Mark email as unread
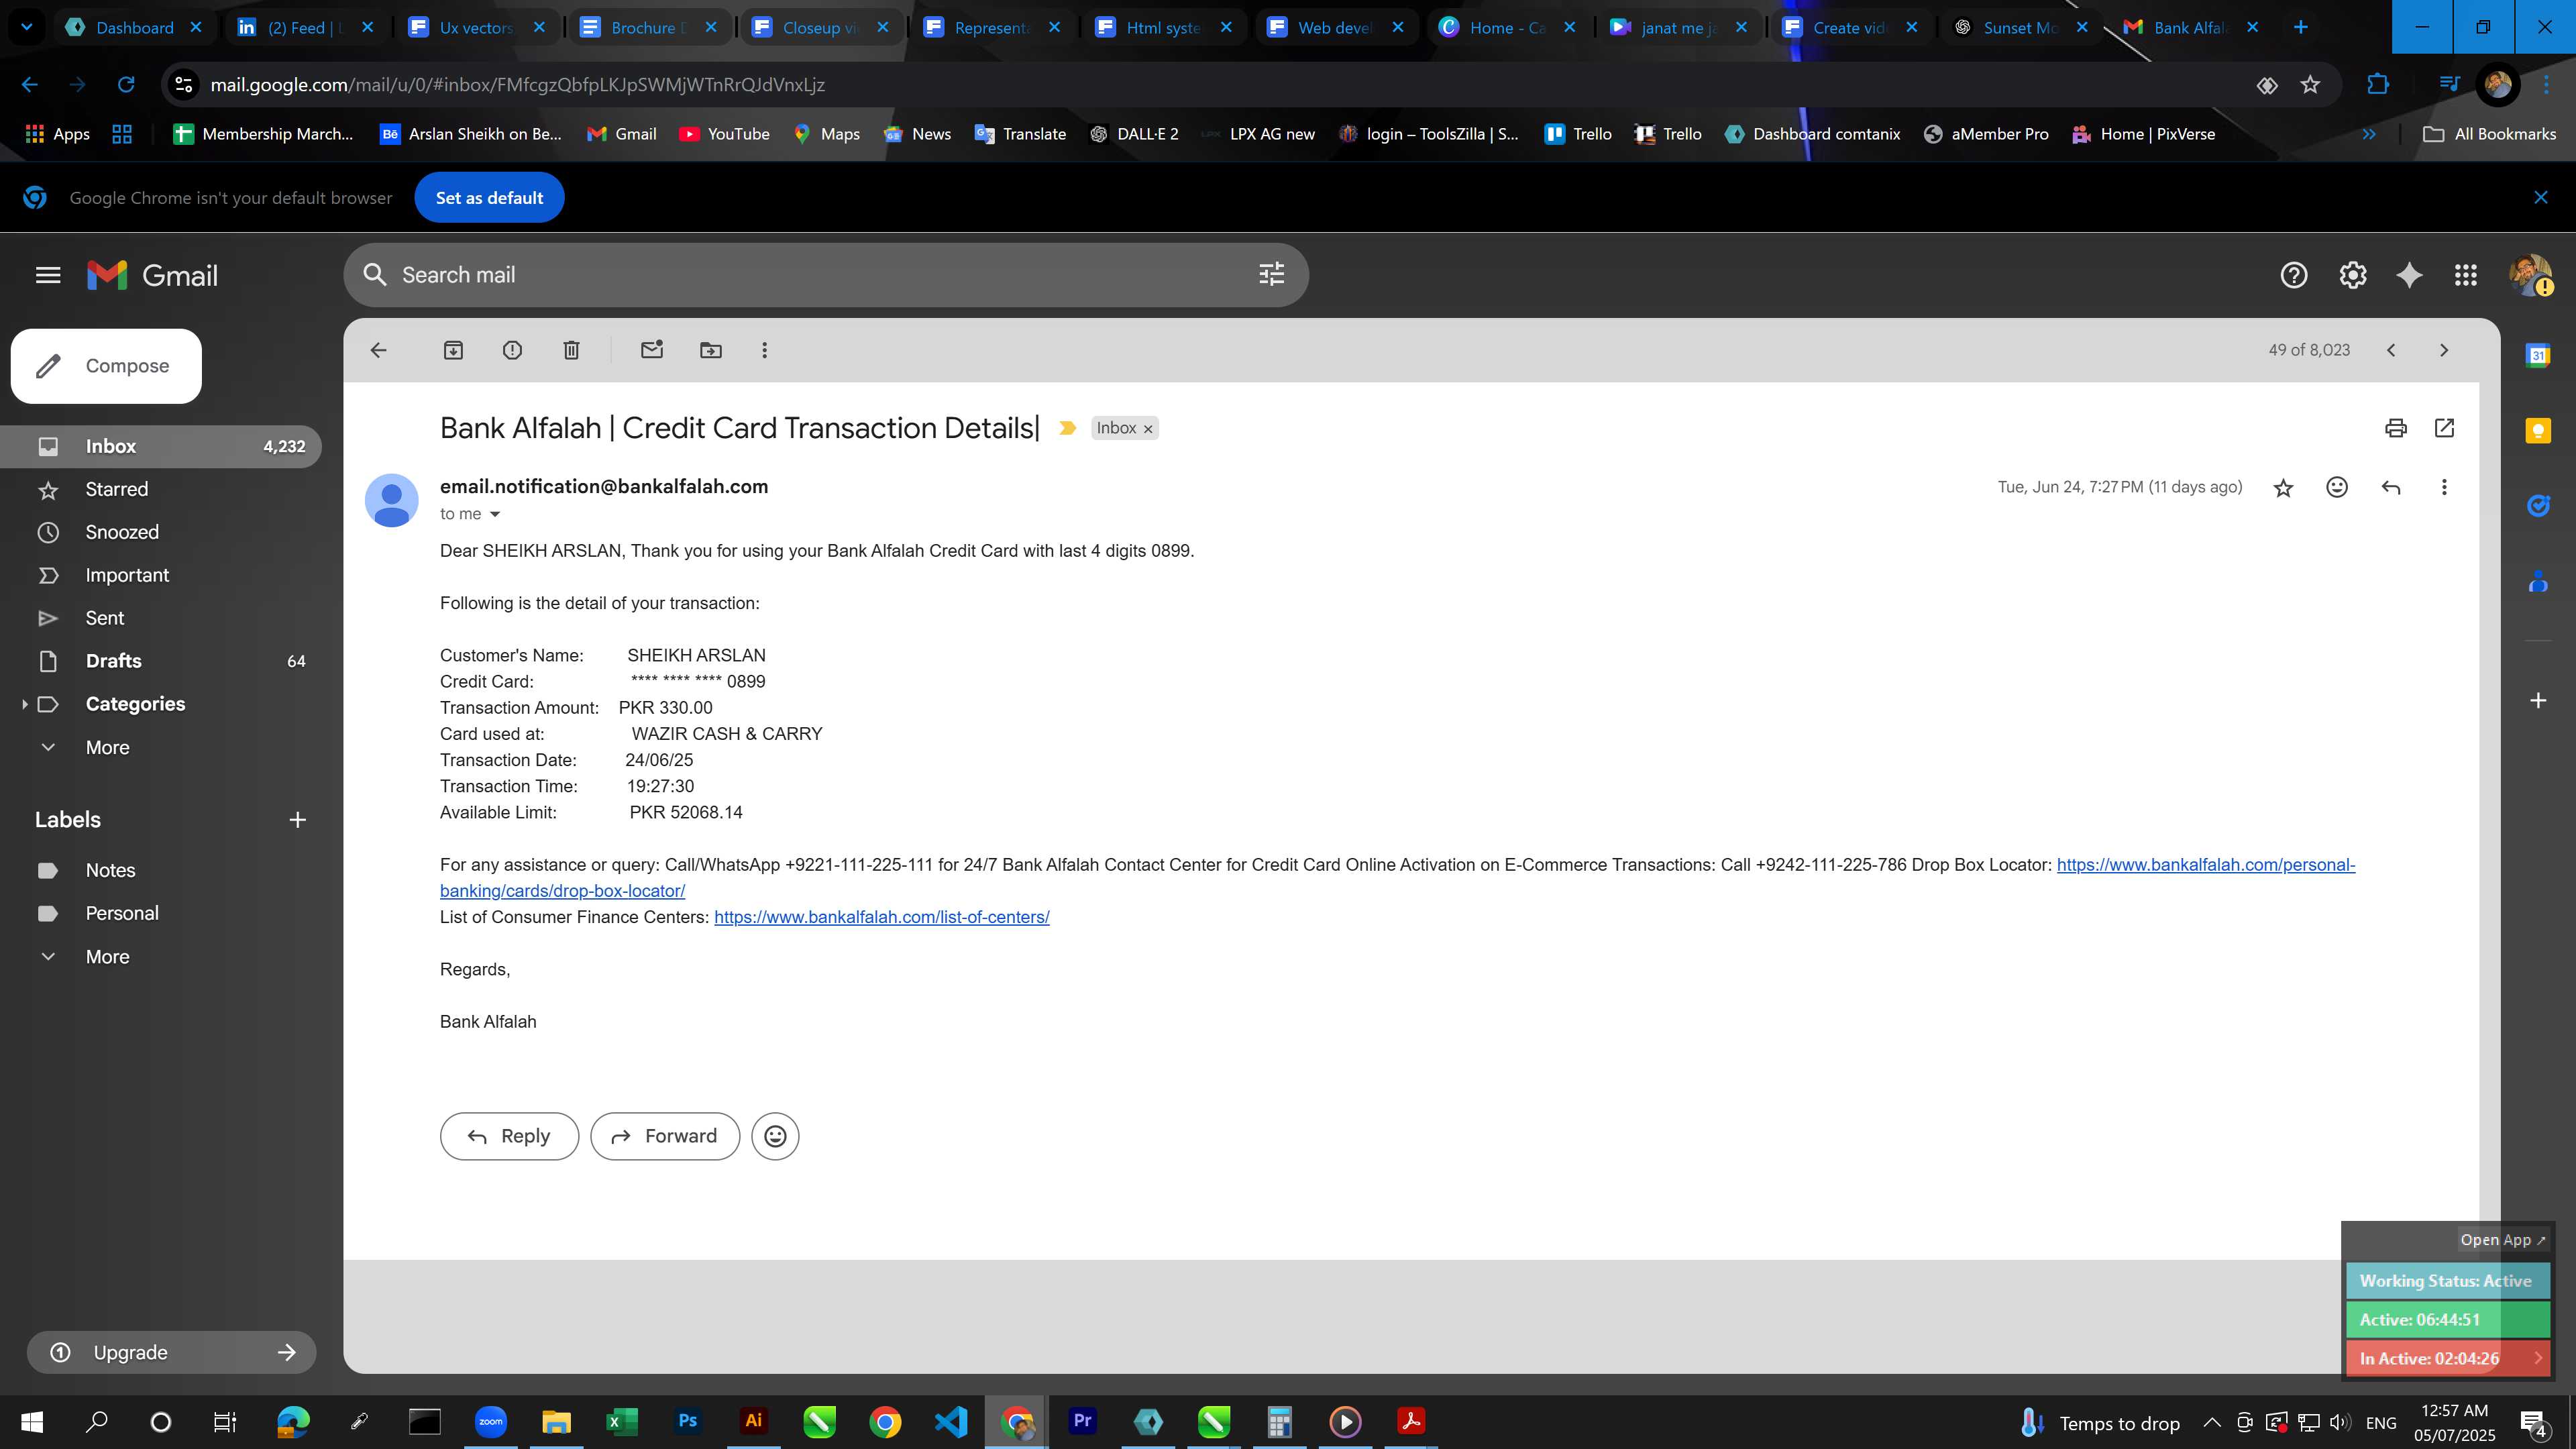Viewport: 2576px width, 1449px height. pos(651,350)
